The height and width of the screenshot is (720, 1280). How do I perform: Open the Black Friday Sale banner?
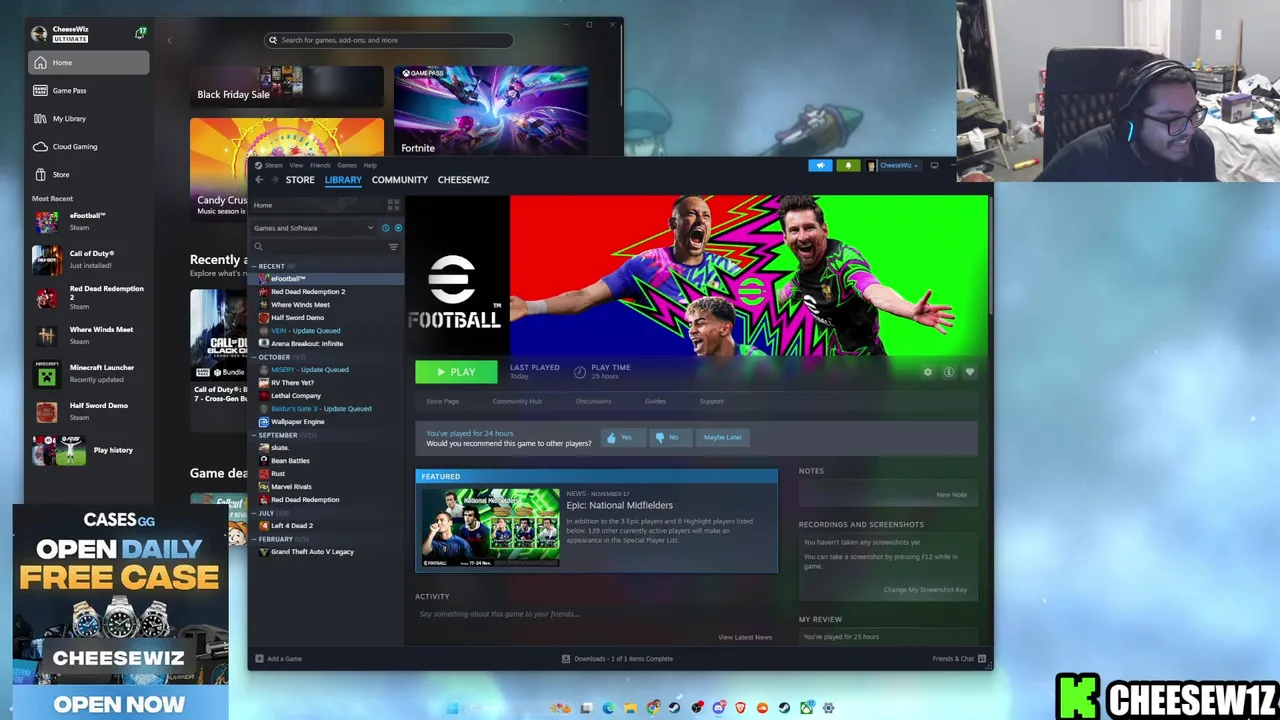(287, 87)
